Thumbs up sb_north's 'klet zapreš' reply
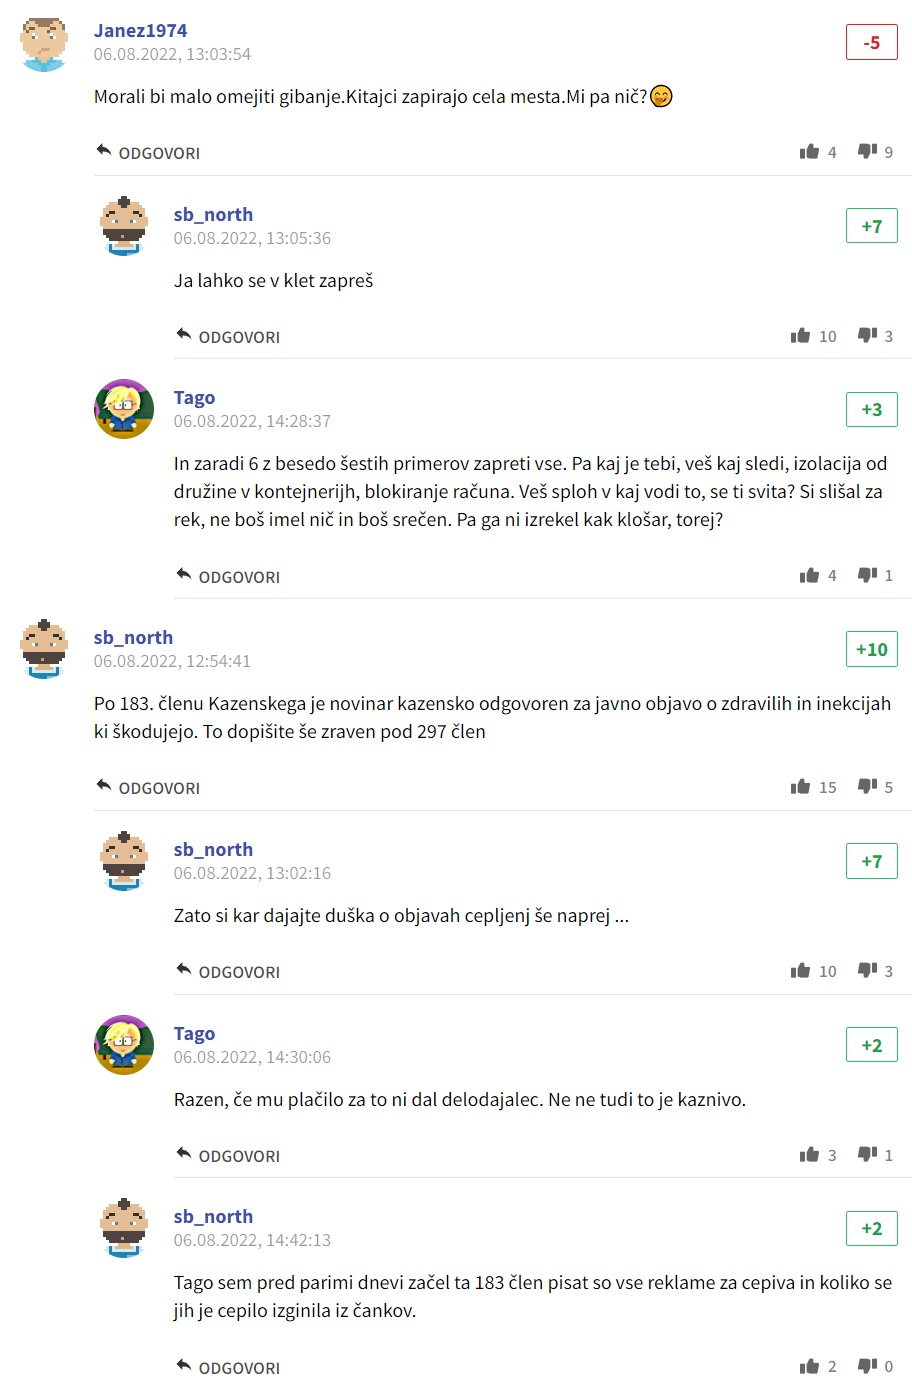912x1383 pixels. pos(800,336)
